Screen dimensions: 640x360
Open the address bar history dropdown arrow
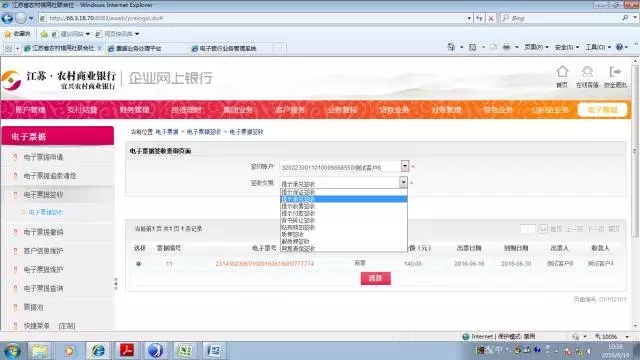469,18
